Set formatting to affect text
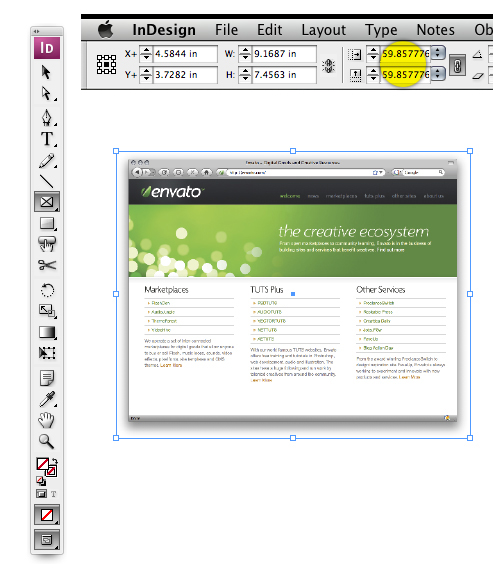493x582 pixels. coord(54,494)
